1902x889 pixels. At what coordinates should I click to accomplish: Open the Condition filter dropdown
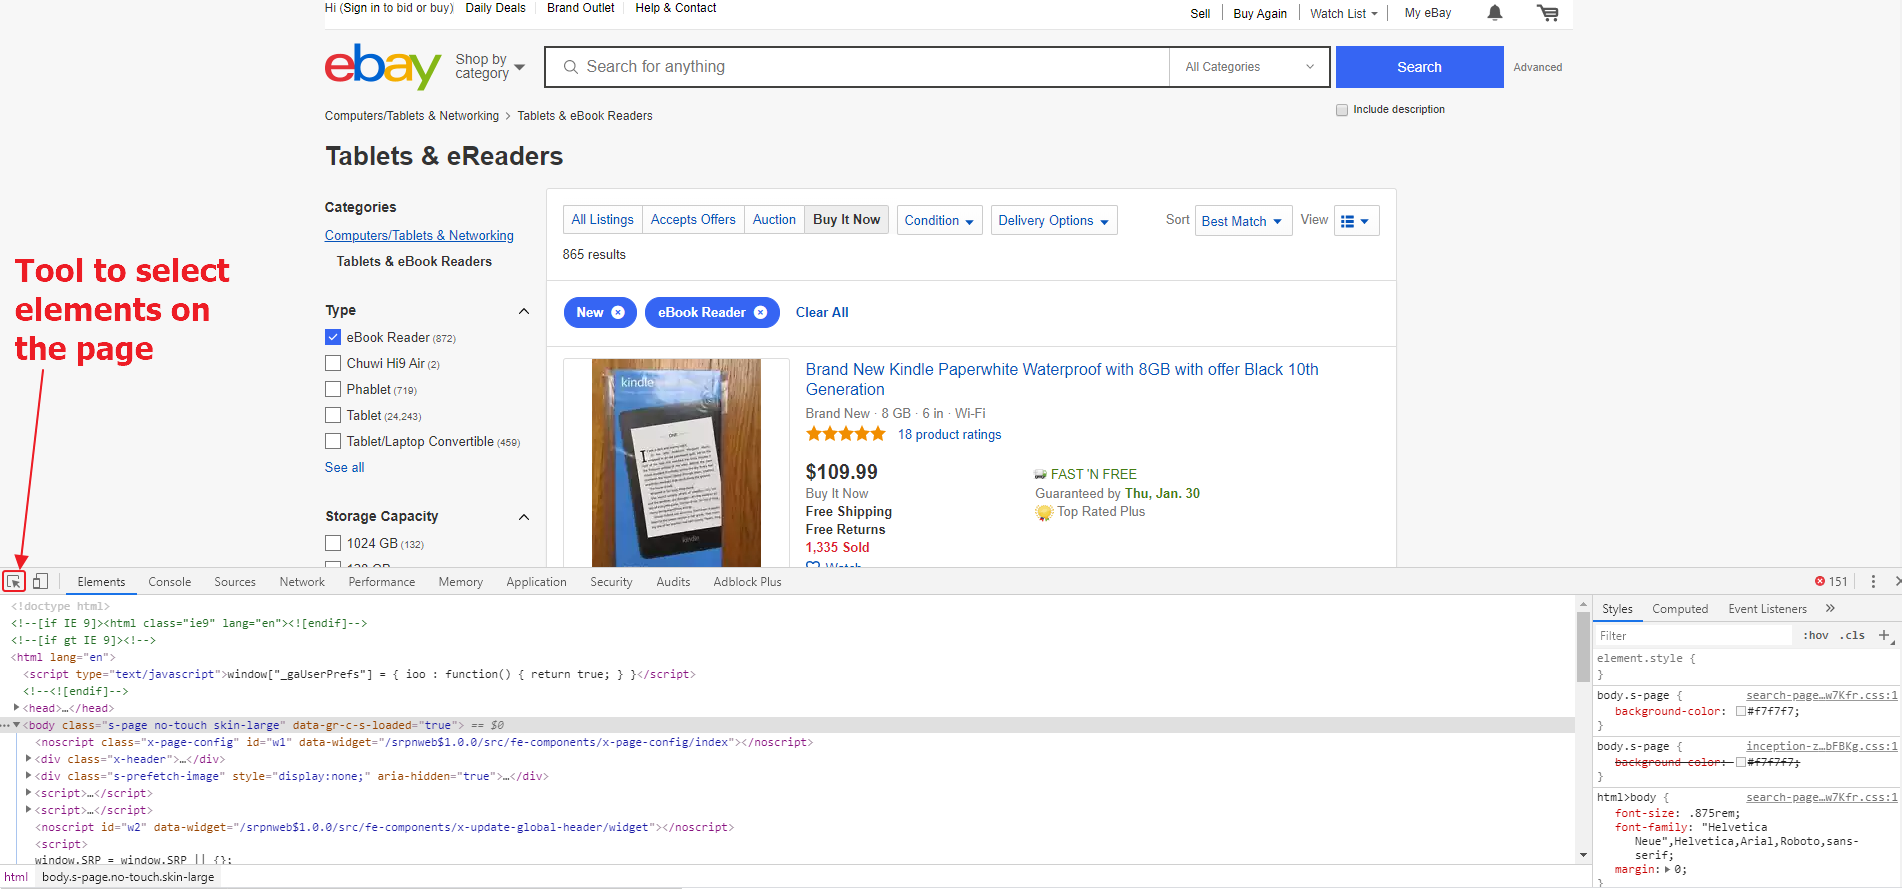coord(939,221)
